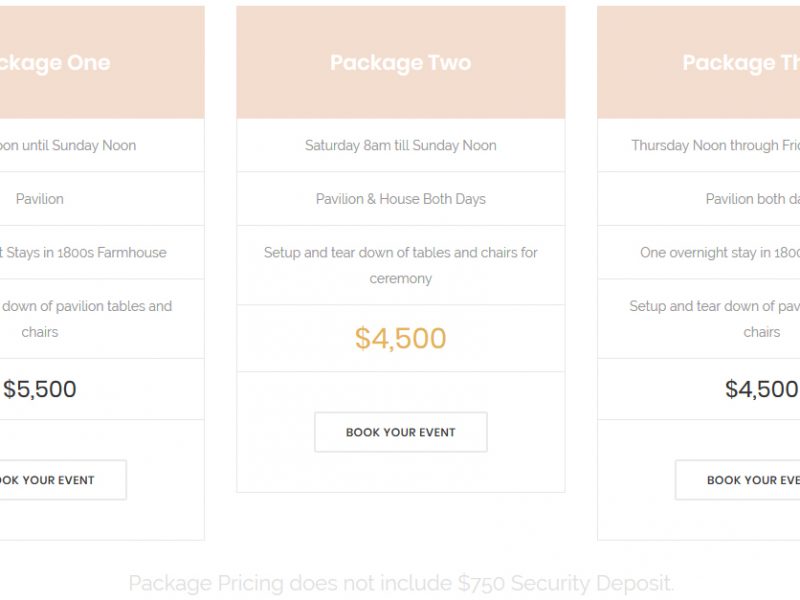The image size is (800, 600).
Task: Select the Package Two header
Action: click(x=401, y=62)
